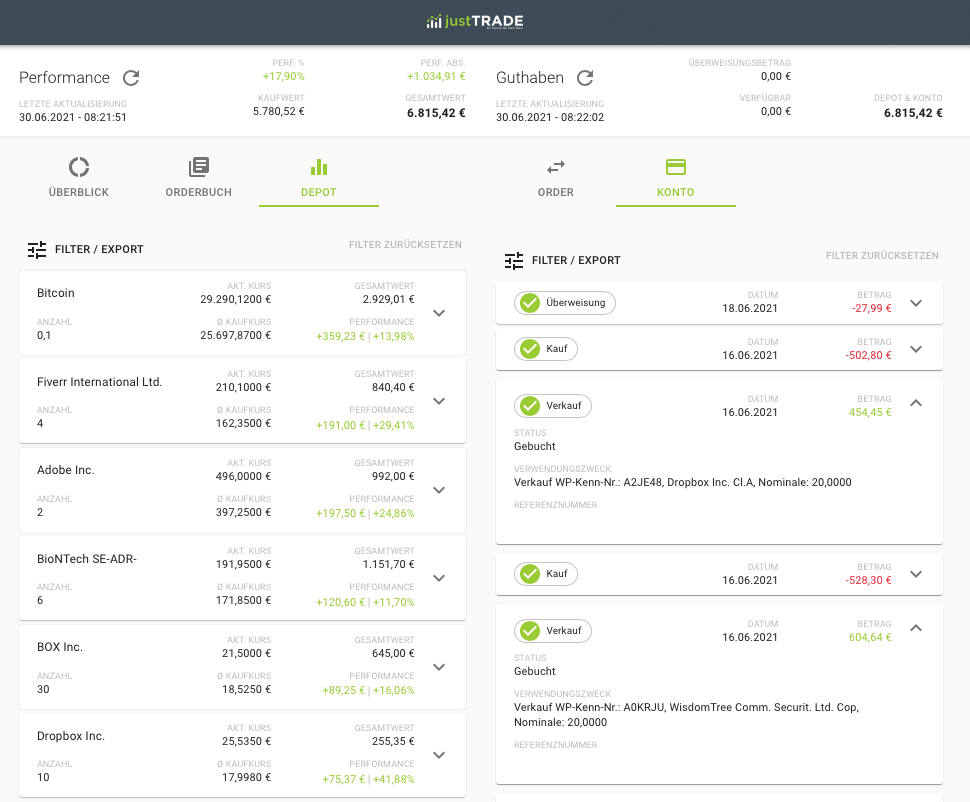Click the BOX Inc. position name
Viewport: 970px width, 802px height.
(60, 647)
